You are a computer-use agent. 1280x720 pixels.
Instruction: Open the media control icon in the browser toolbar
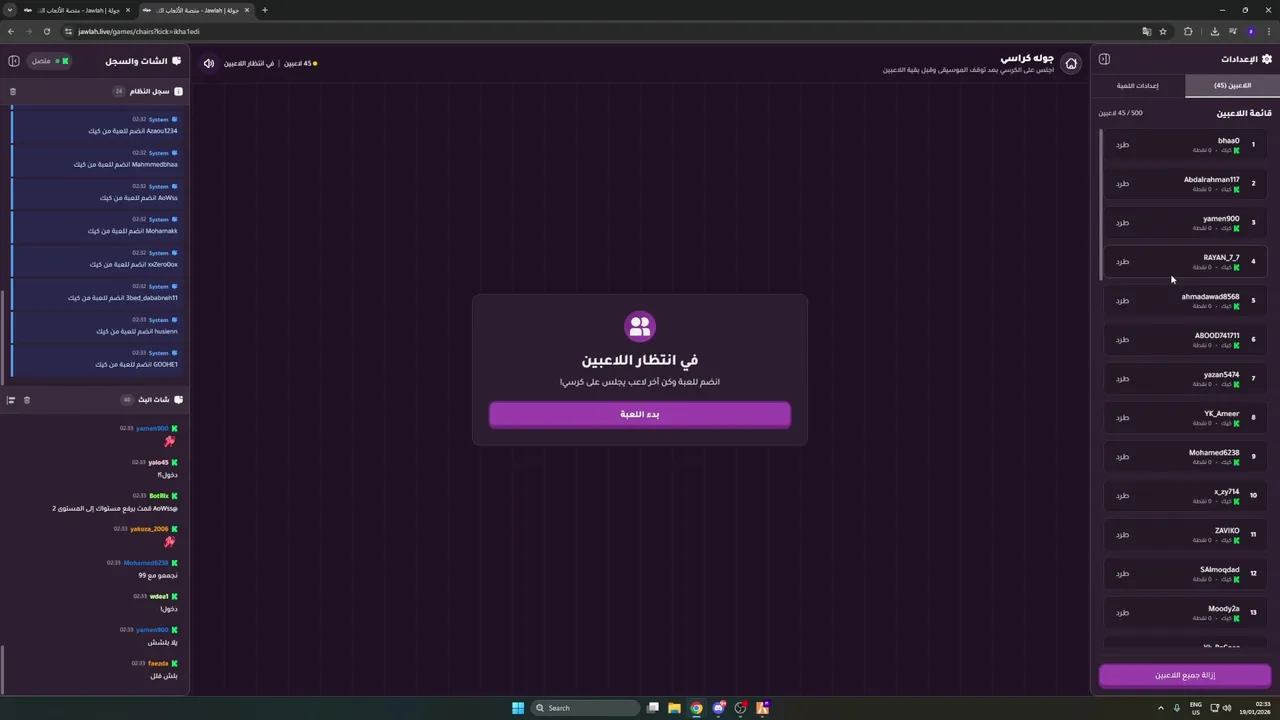pos(1232,31)
